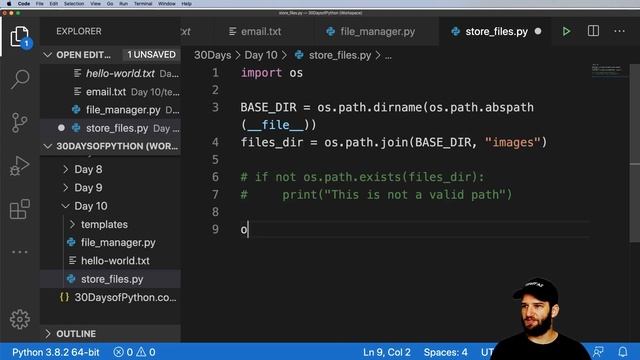Click line number 4 in the gutter
Screen dimensions: 640x360
click(215, 142)
